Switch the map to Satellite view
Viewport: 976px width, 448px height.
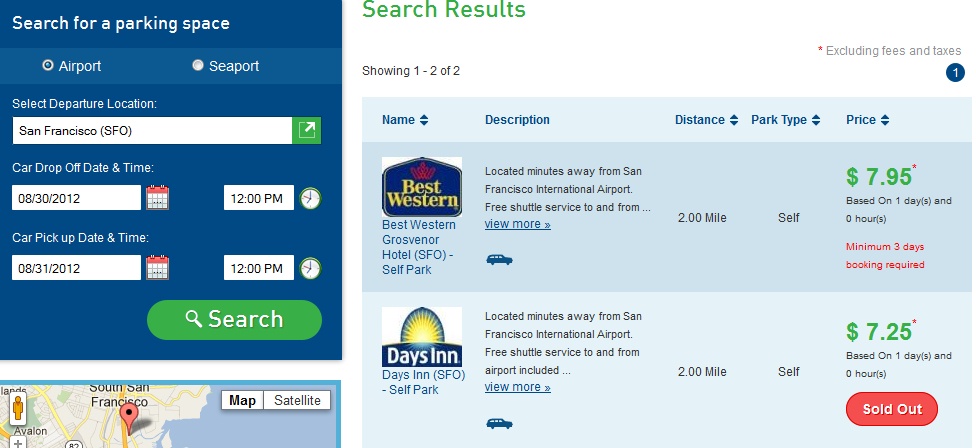[x=298, y=400]
